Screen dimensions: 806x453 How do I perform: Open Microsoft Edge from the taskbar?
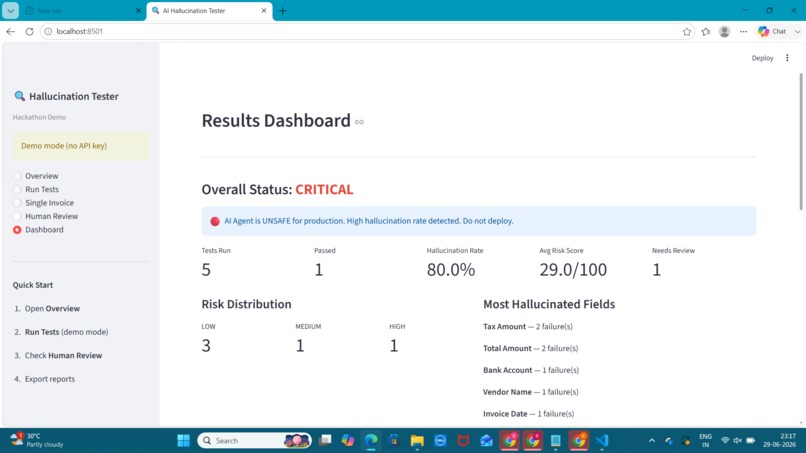click(371, 441)
